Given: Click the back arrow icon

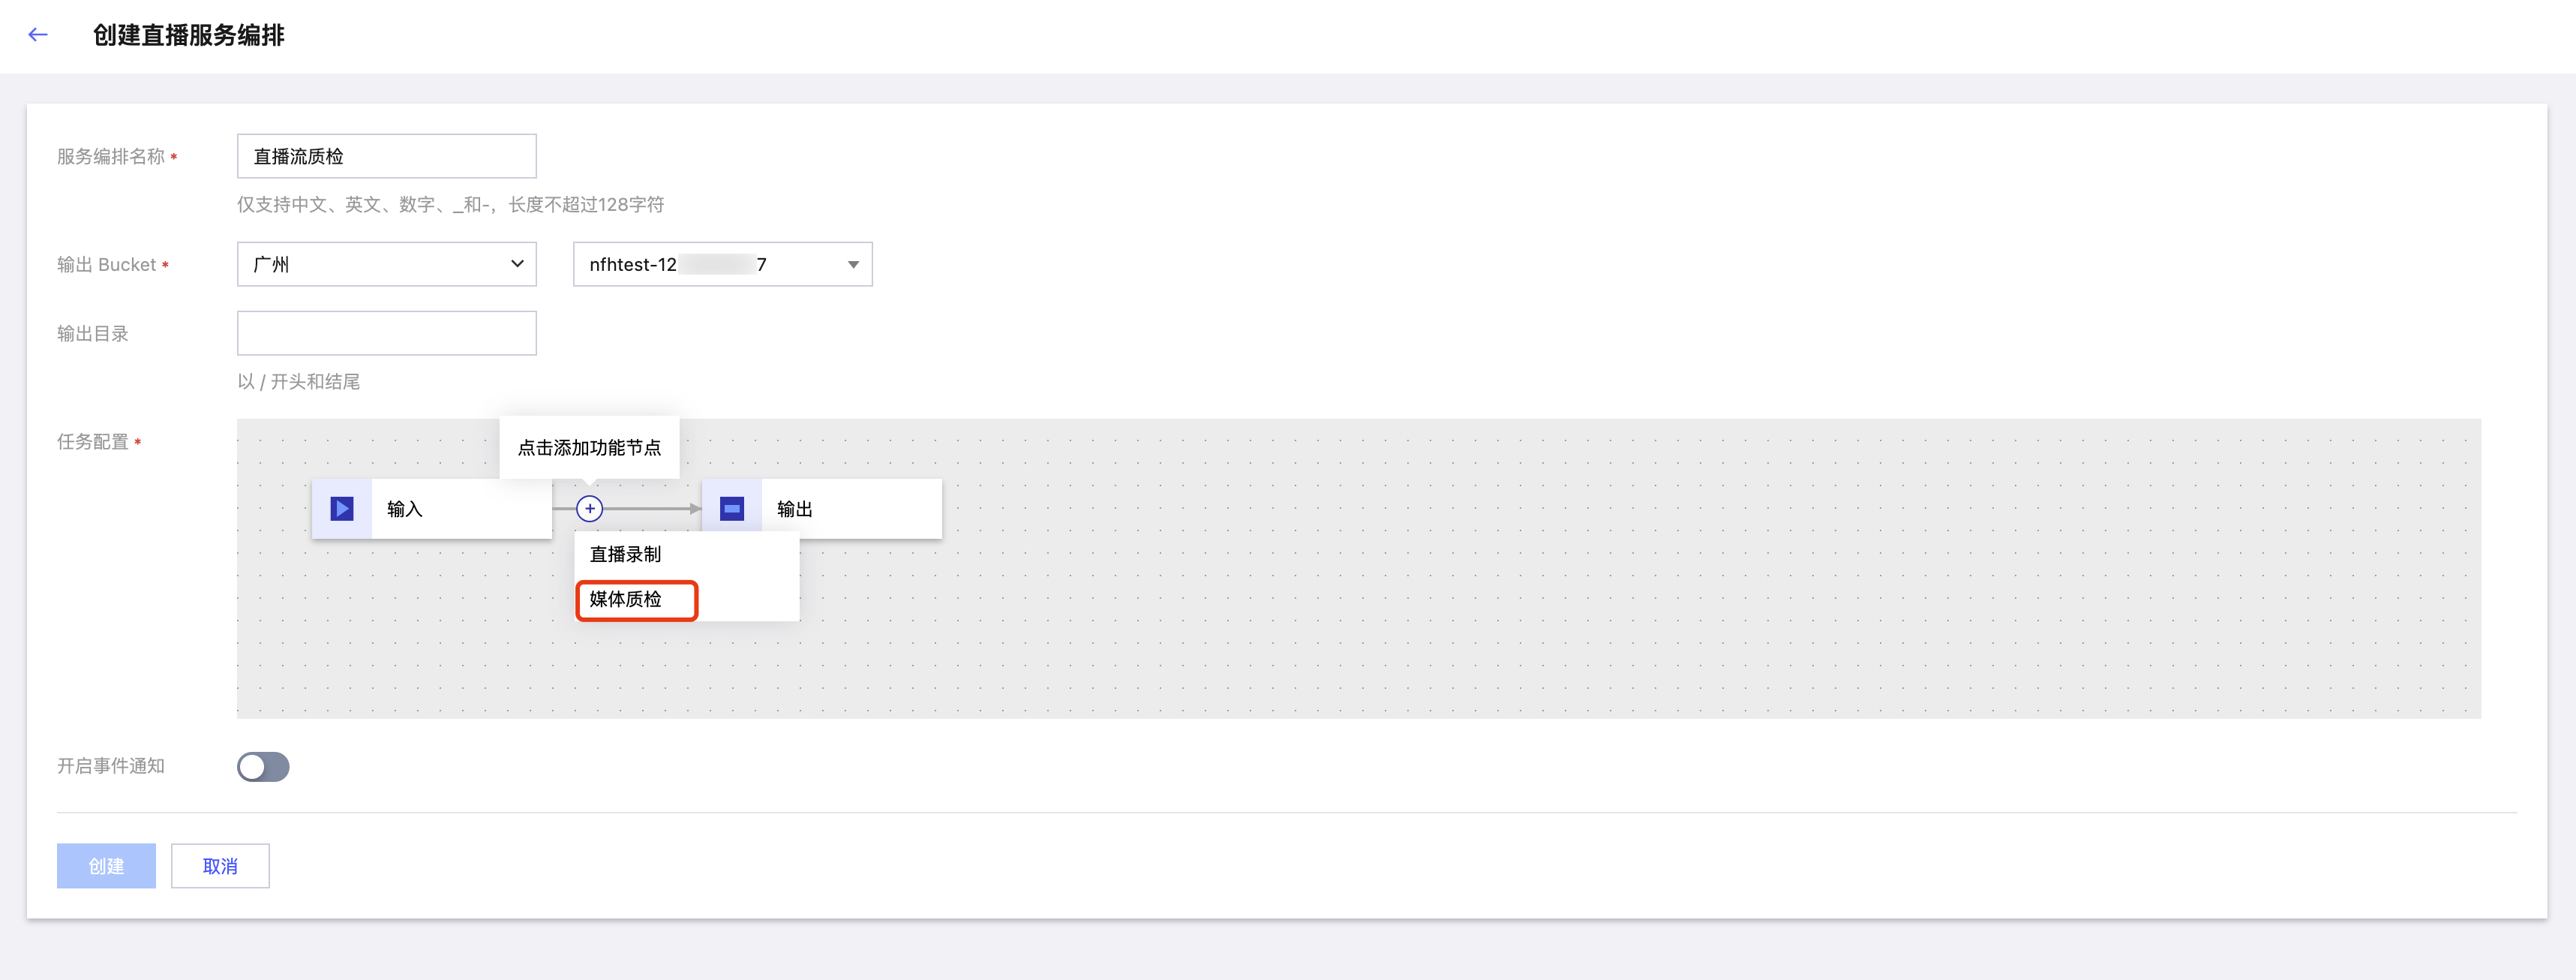Looking at the screenshot, I should point(38,35).
